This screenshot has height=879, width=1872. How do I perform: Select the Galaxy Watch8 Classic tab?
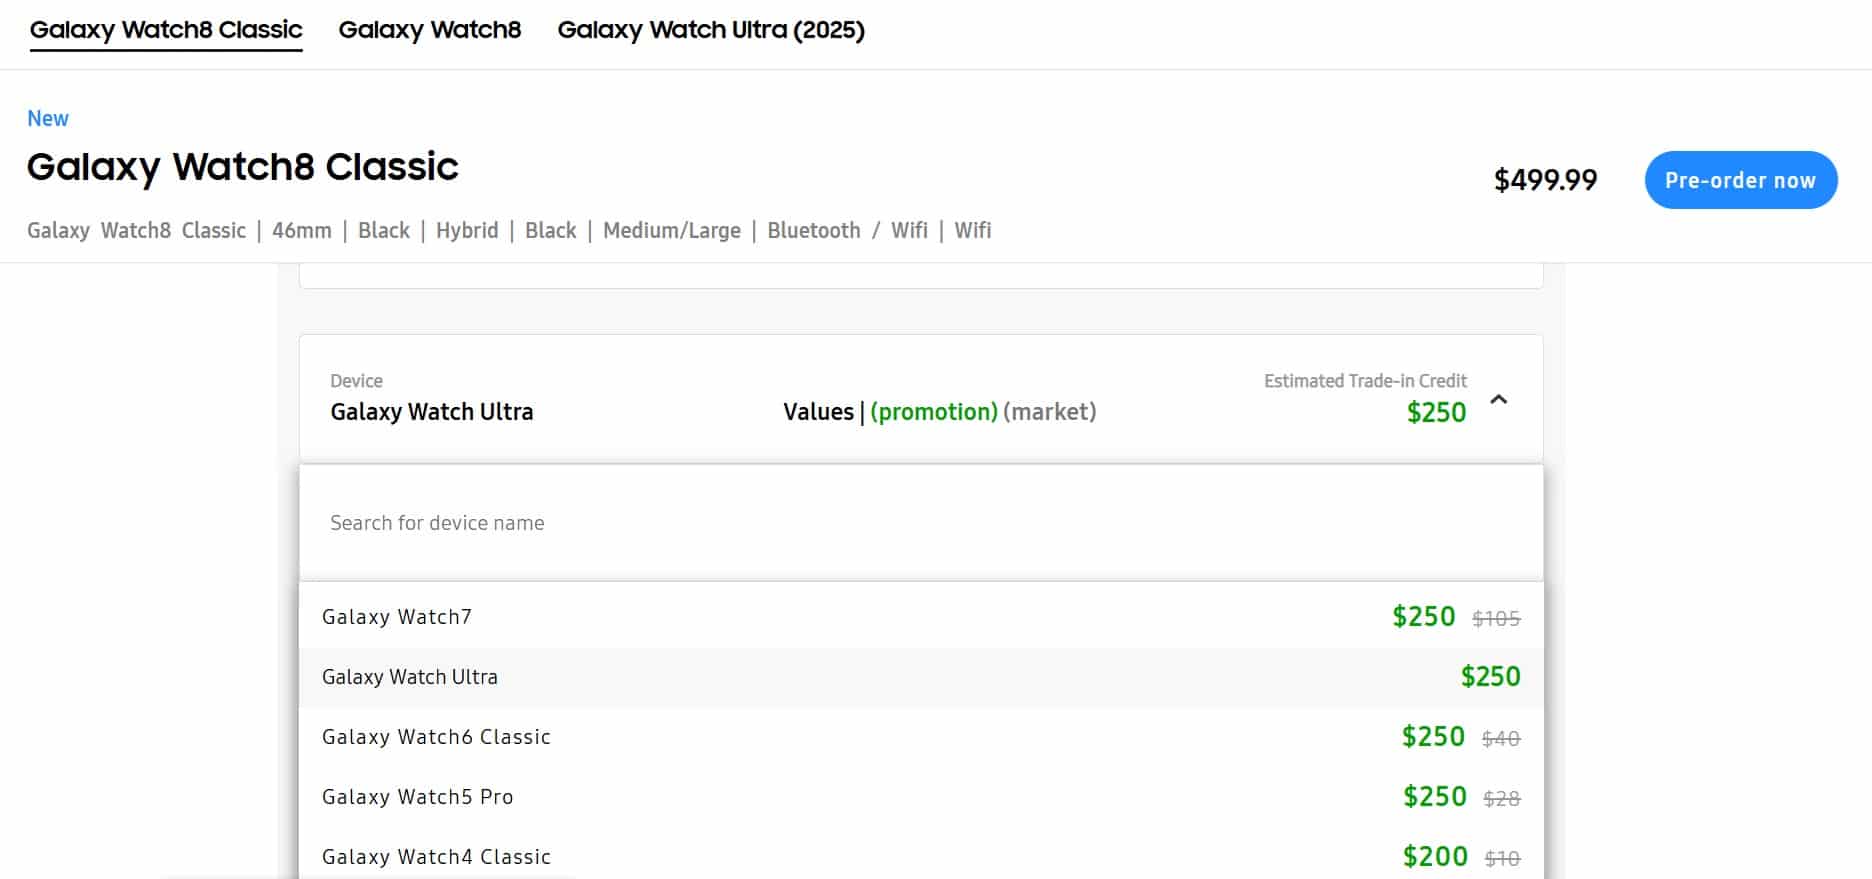pyautogui.click(x=166, y=30)
